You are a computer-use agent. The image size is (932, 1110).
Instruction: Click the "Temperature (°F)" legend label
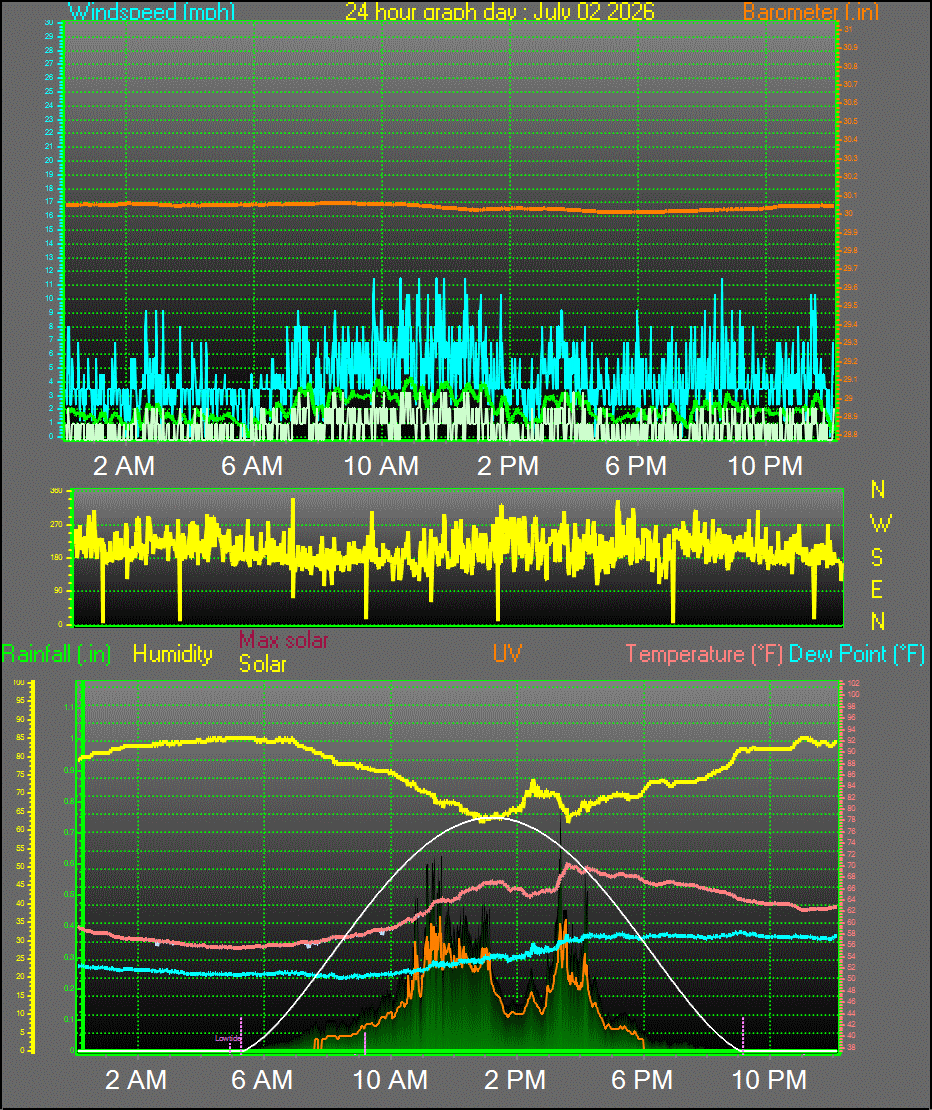click(704, 653)
